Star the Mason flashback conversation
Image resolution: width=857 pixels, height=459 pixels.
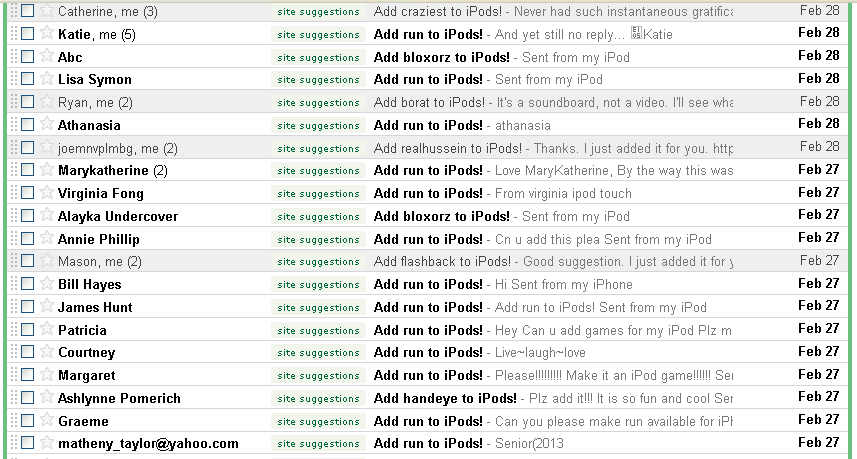tap(47, 261)
